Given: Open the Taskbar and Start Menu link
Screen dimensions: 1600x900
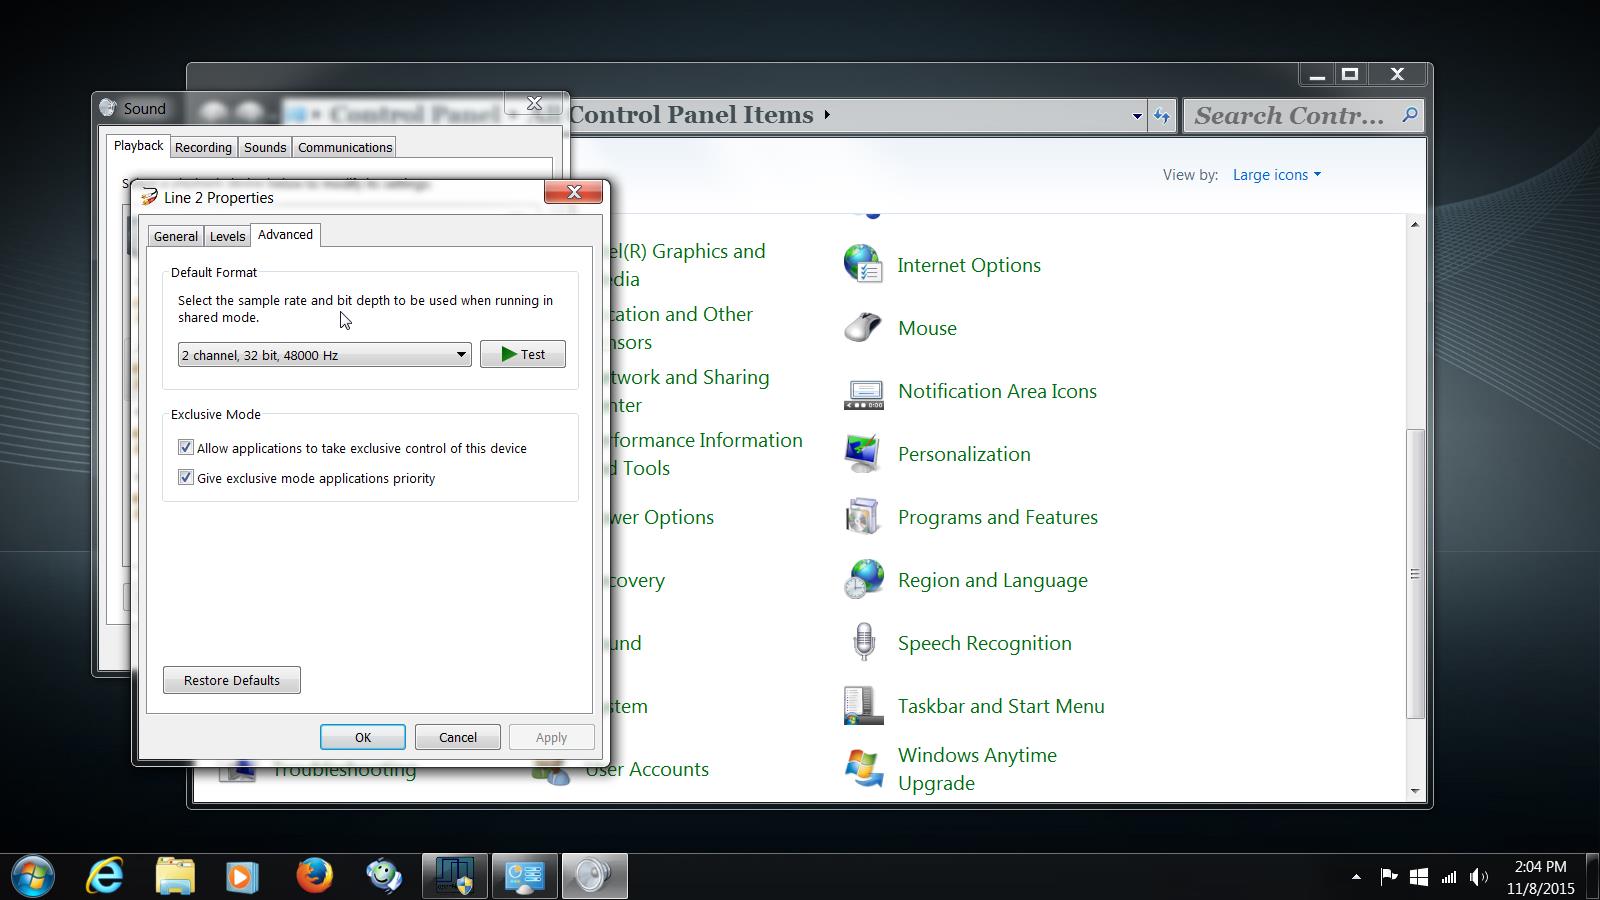Looking at the screenshot, I should [x=1001, y=706].
